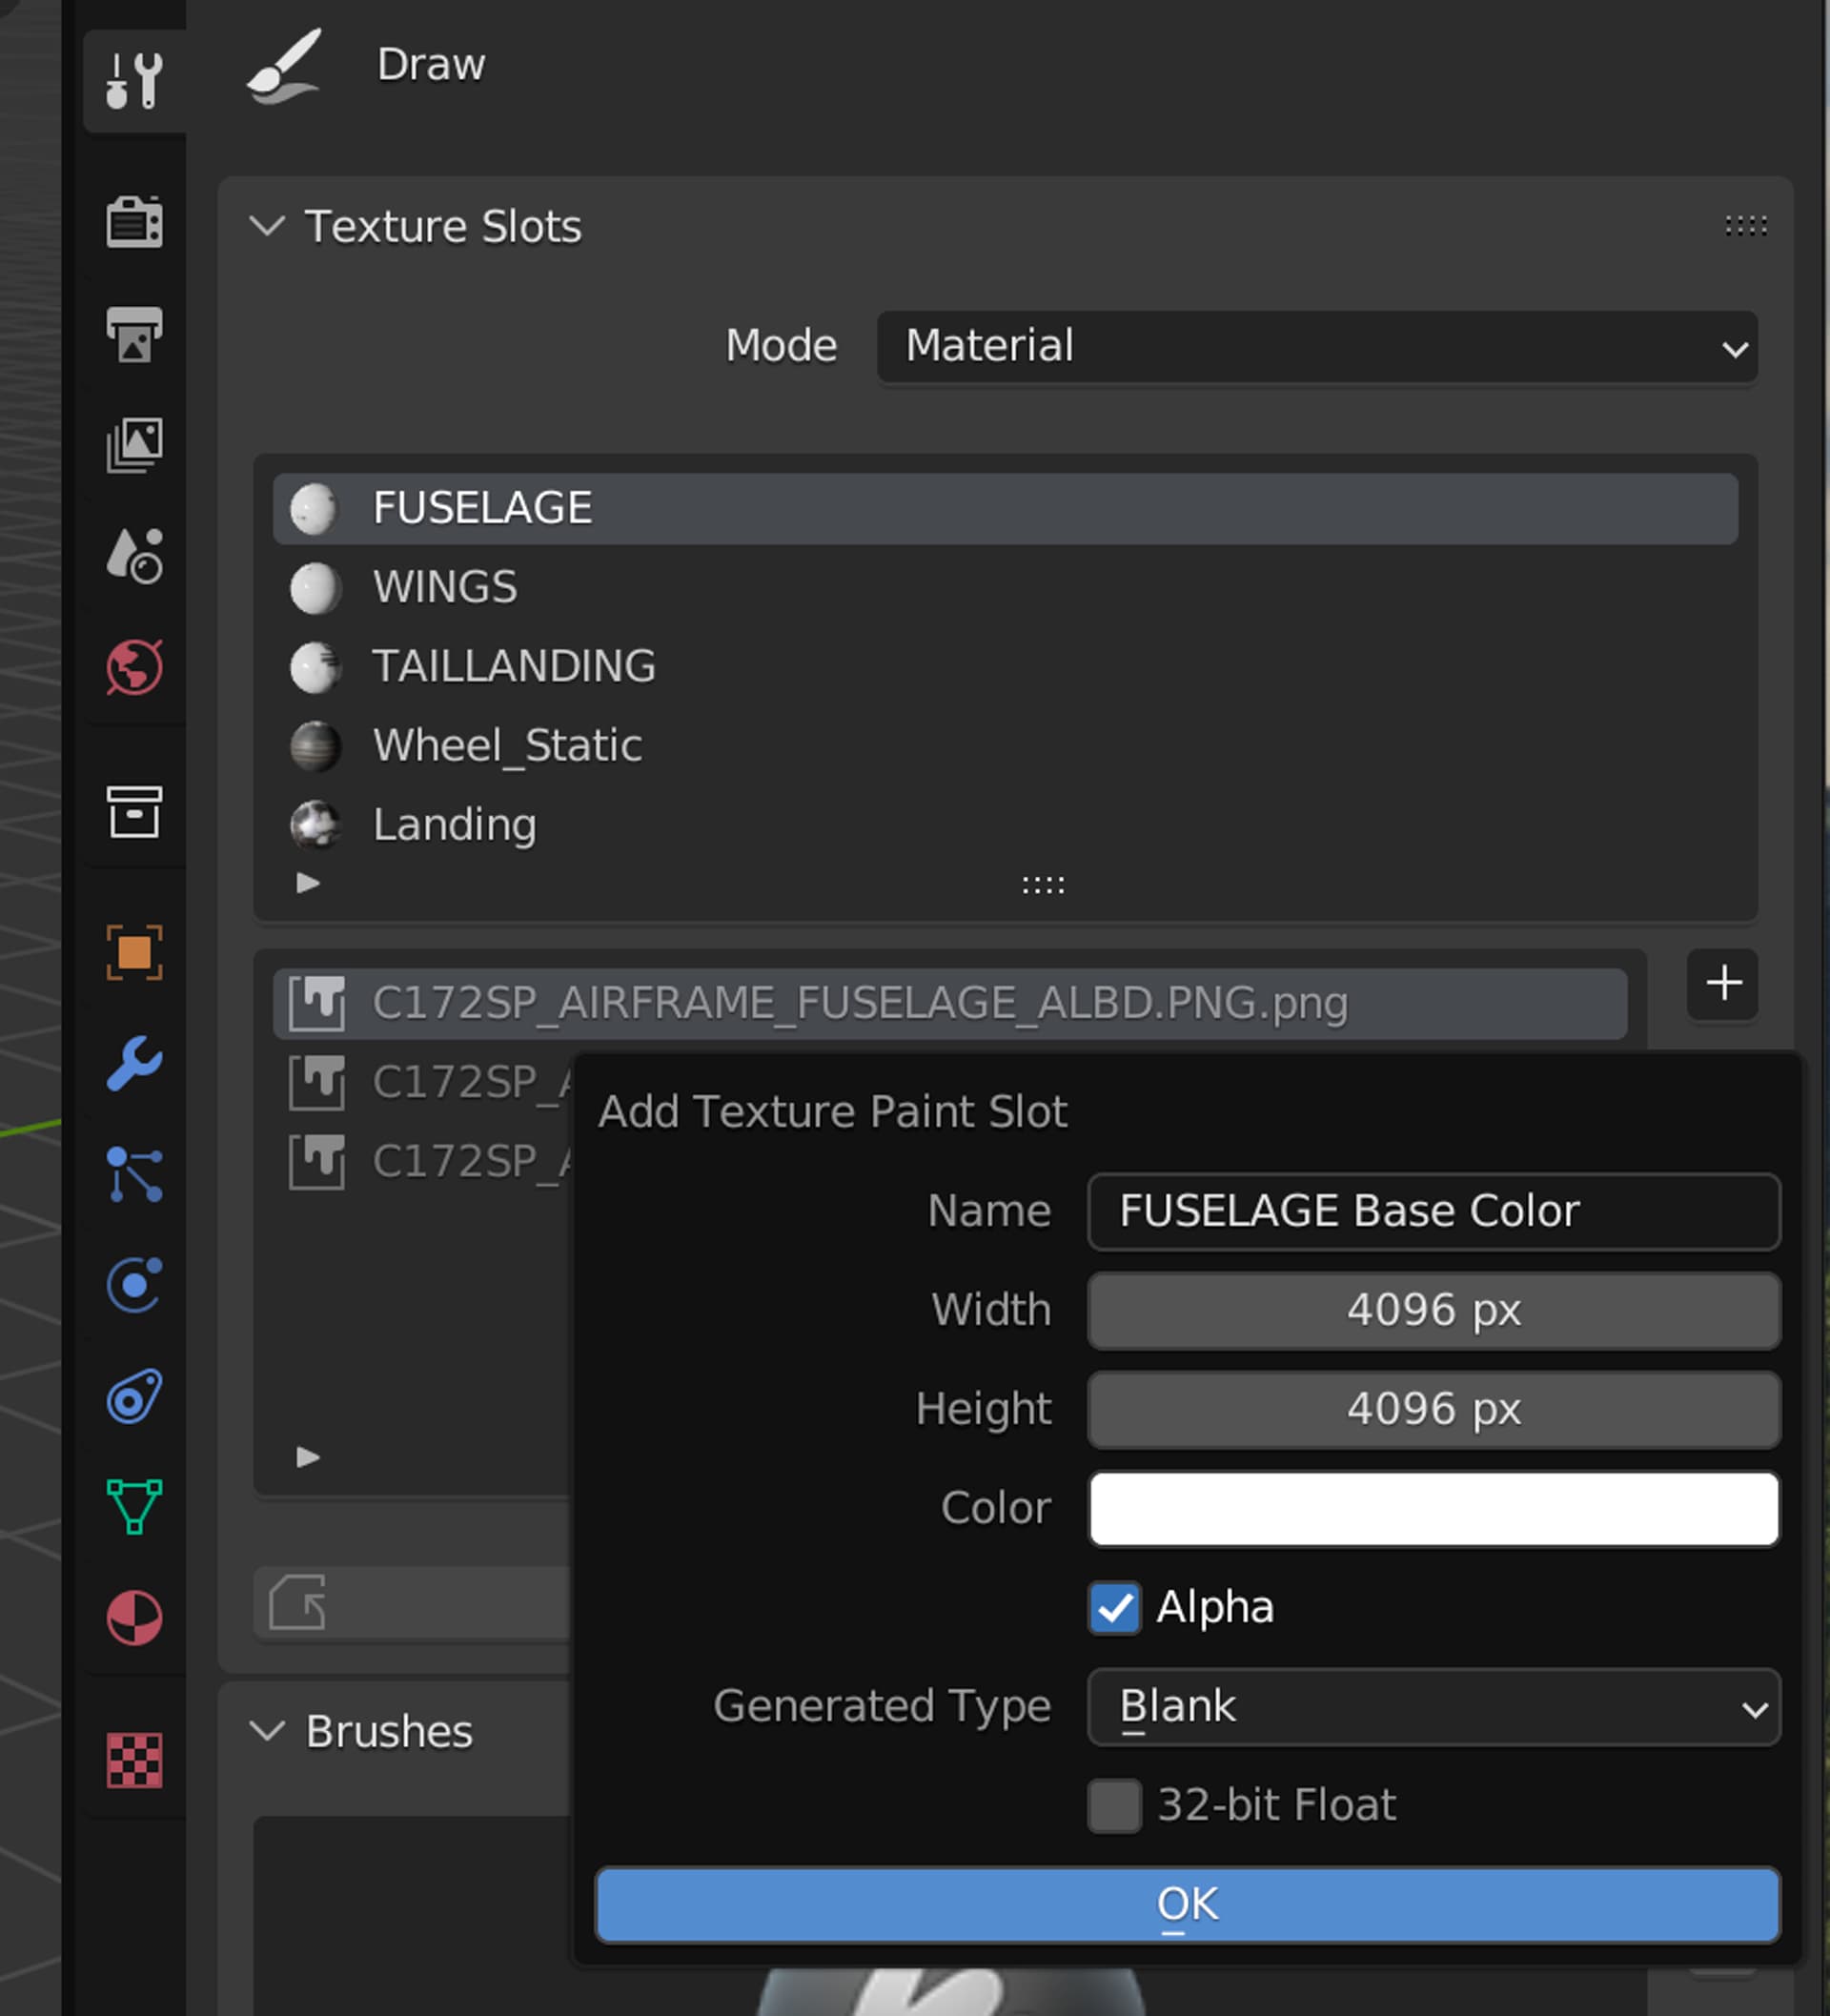Open Generated Type dropdown showing Blank
Screen dimensions: 1830x2016
[x=1434, y=1707]
